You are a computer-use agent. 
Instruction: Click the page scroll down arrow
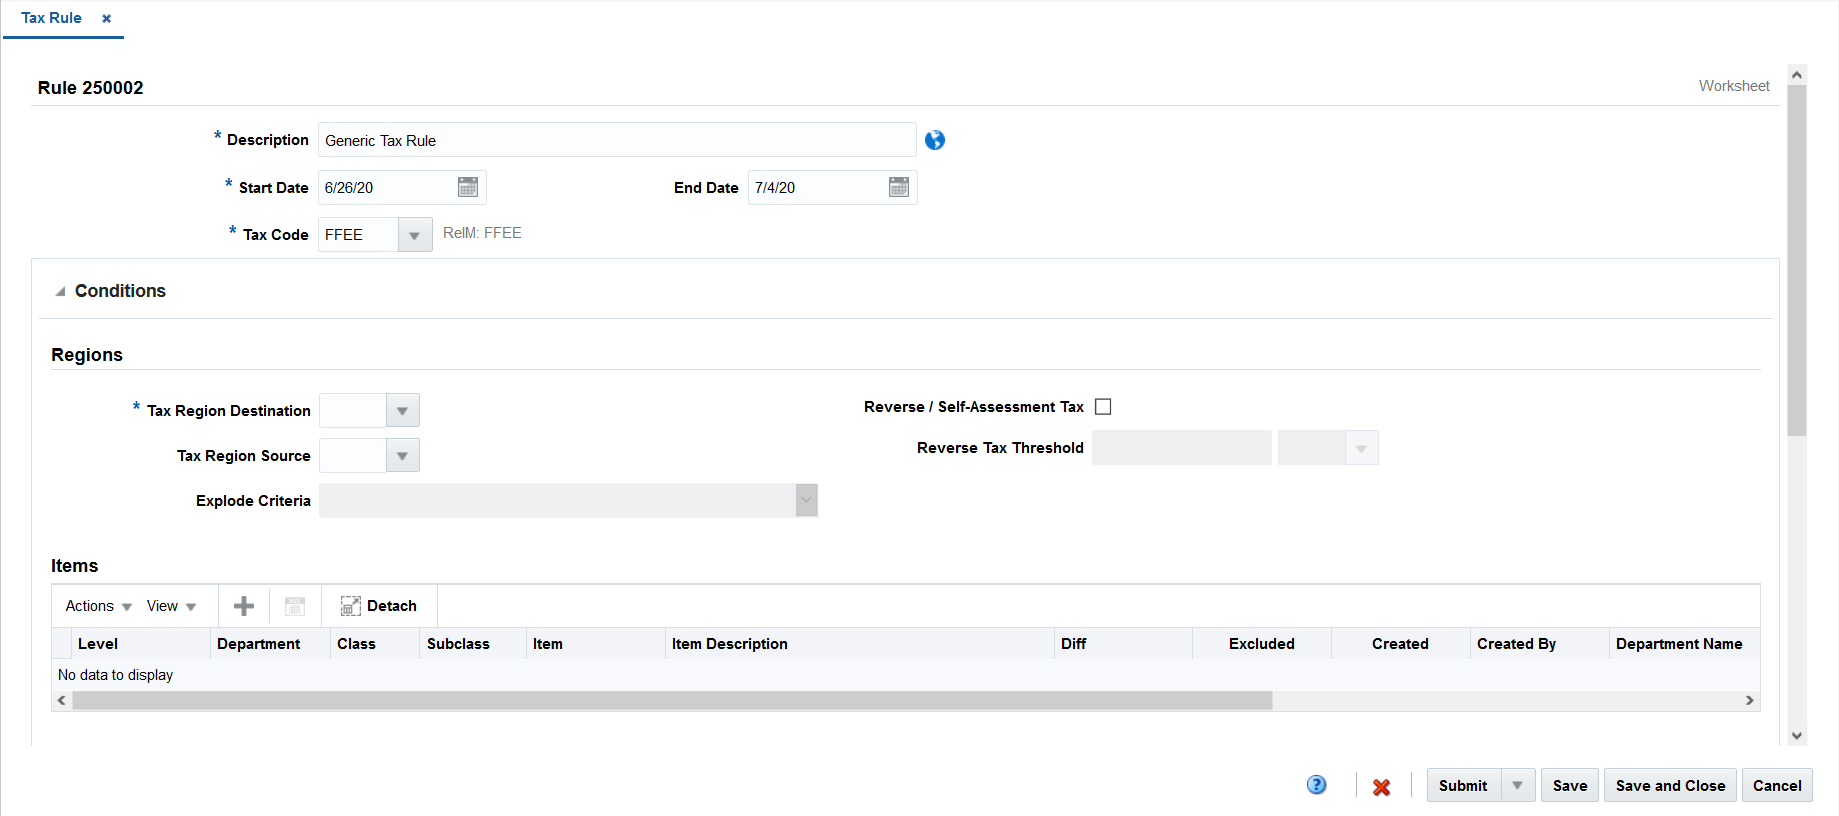click(x=1797, y=735)
